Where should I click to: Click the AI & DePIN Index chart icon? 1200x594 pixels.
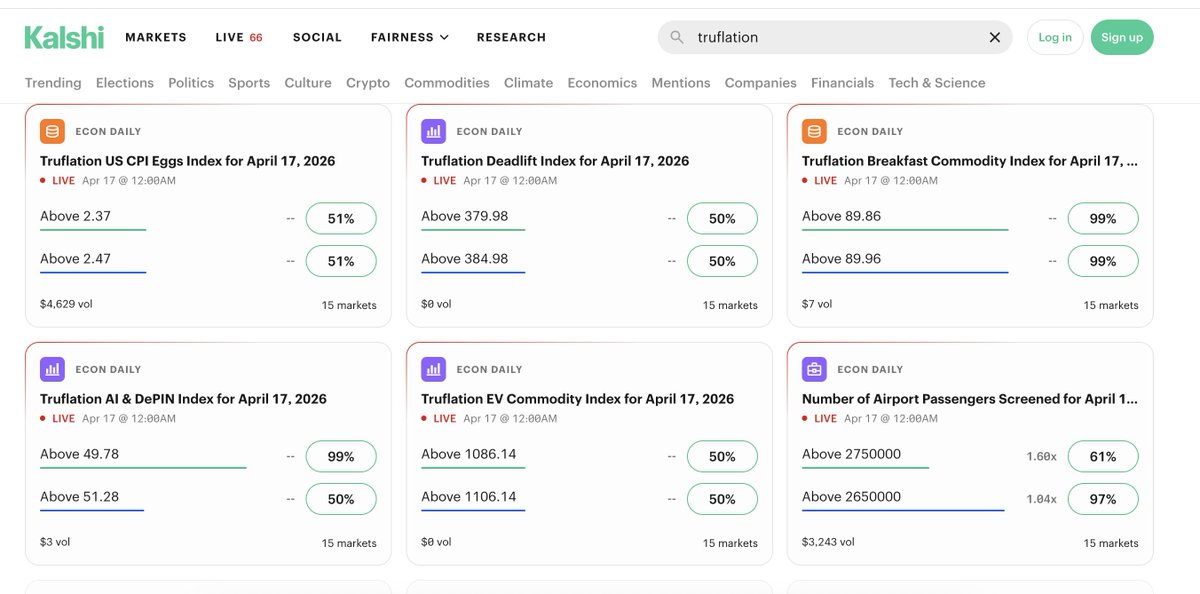[52, 369]
